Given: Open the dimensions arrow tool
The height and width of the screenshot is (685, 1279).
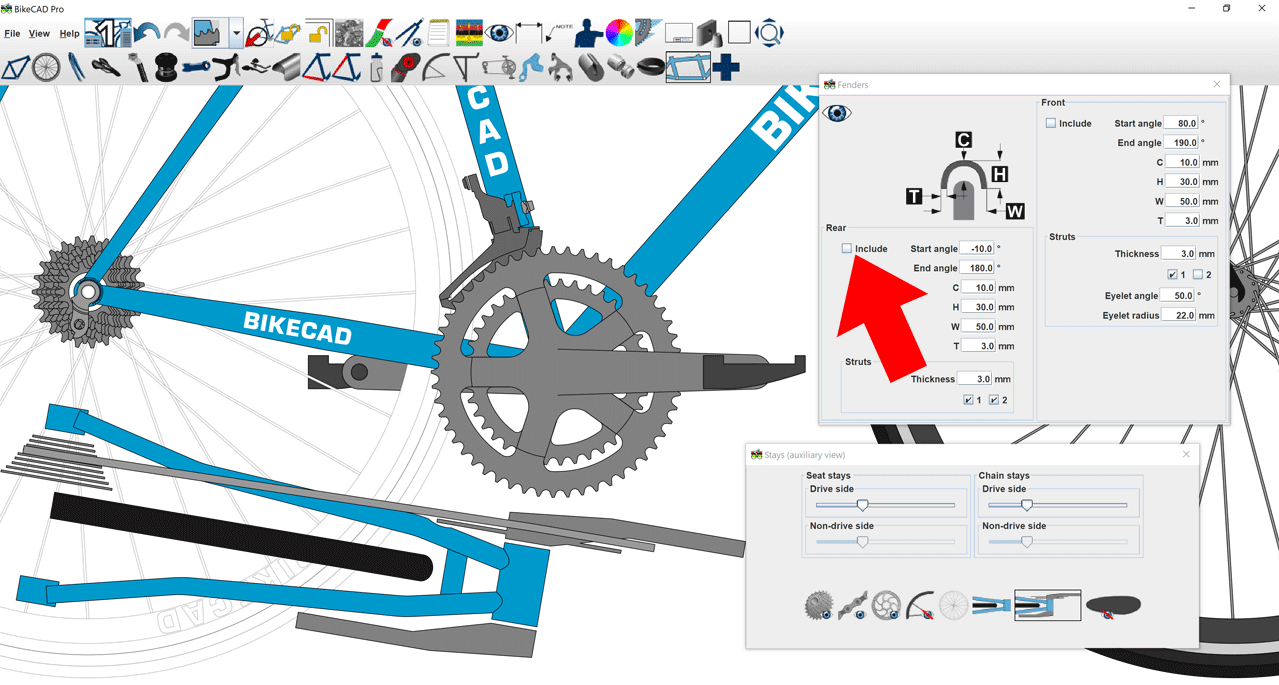Looking at the screenshot, I should click(x=528, y=34).
